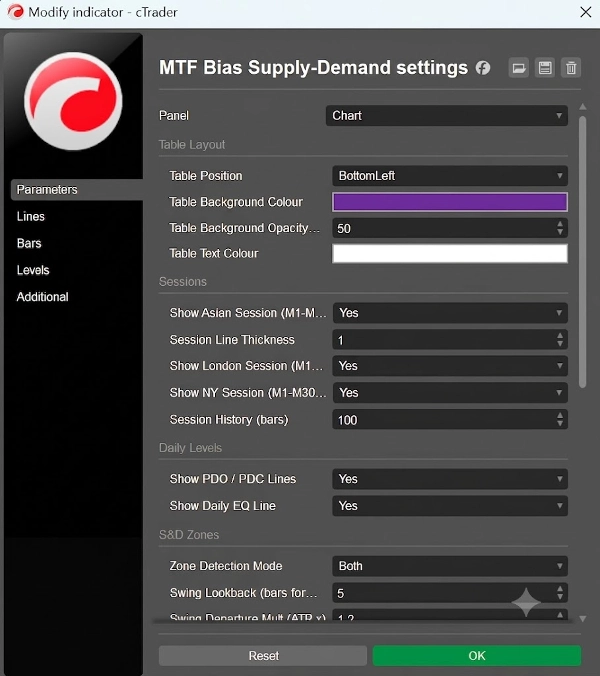Viewport: 600px width, 676px height.
Task: Expand Show Asian Session dropdown
Action: coord(450,313)
